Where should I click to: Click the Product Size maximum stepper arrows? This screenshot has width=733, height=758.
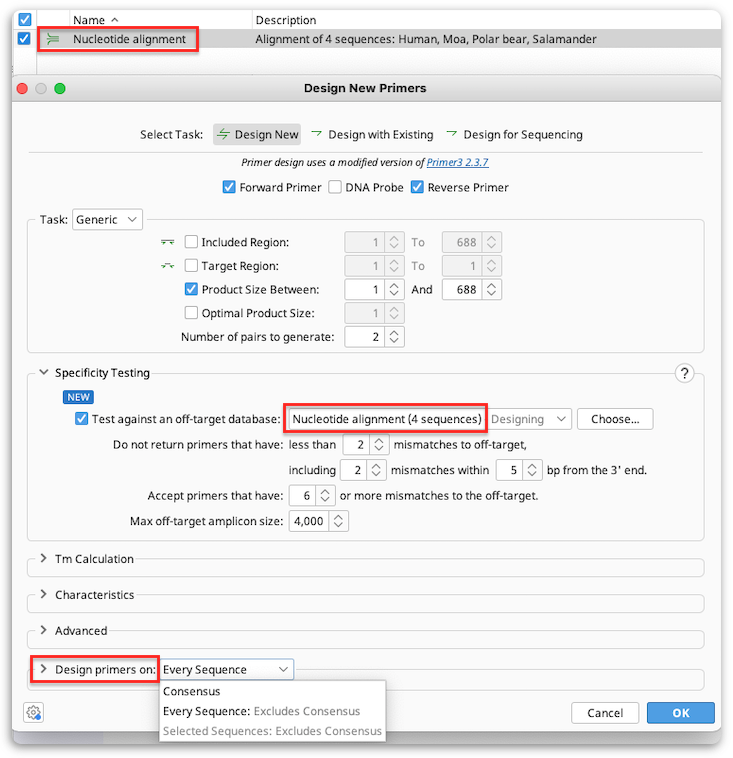coord(491,290)
